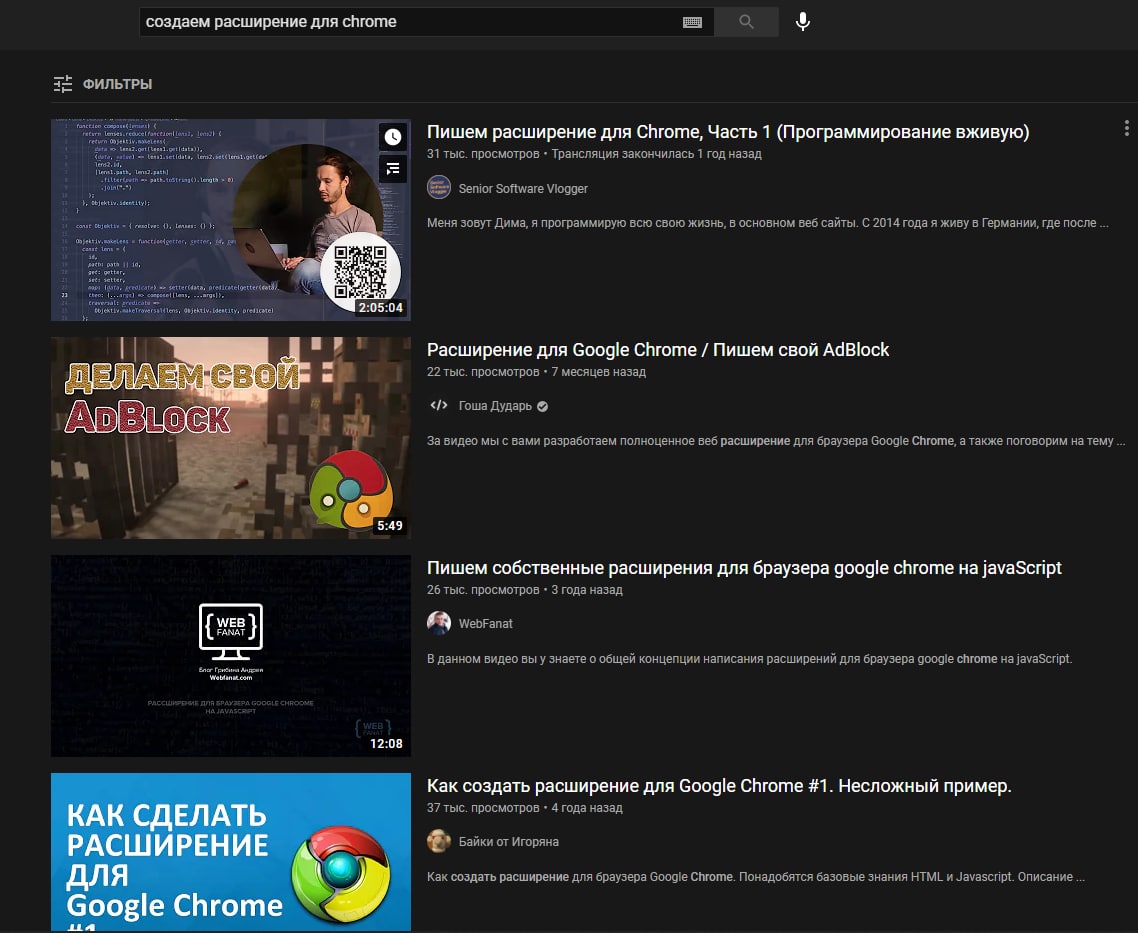Click the '31 тыс. просмотров' text

coord(483,154)
